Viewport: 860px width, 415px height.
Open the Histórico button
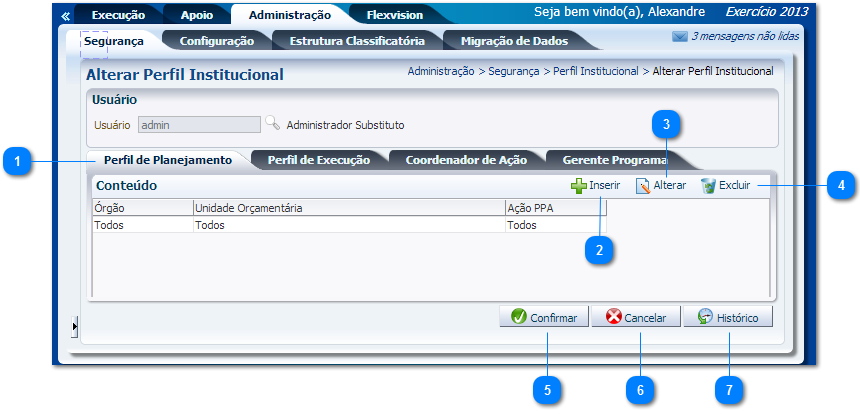(x=728, y=317)
